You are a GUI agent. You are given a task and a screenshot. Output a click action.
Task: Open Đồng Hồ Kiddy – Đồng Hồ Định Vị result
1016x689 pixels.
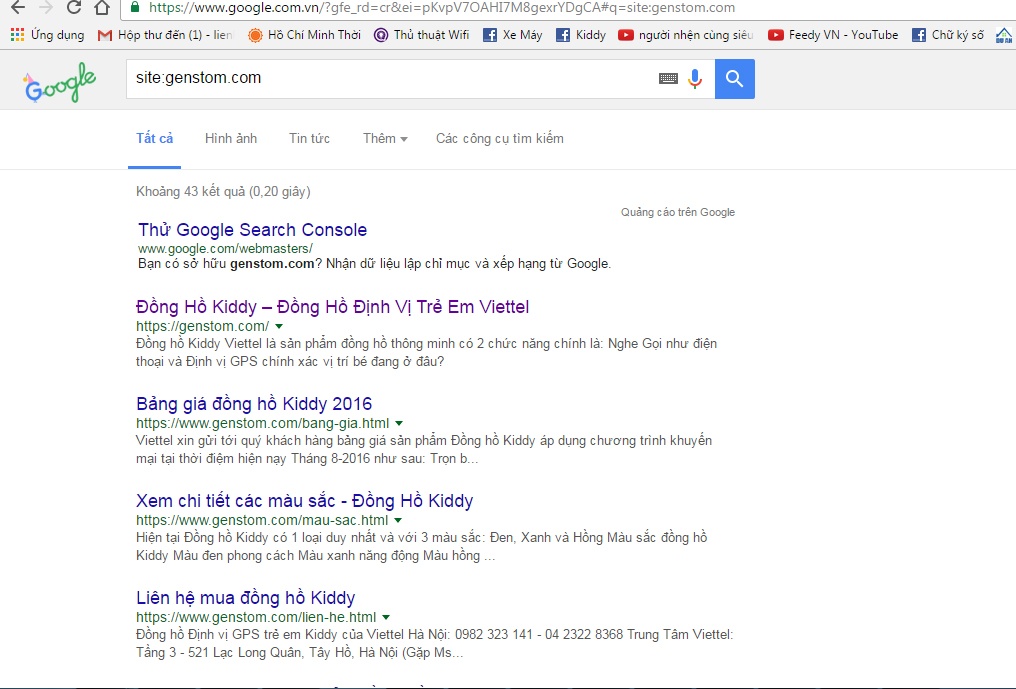332,307
